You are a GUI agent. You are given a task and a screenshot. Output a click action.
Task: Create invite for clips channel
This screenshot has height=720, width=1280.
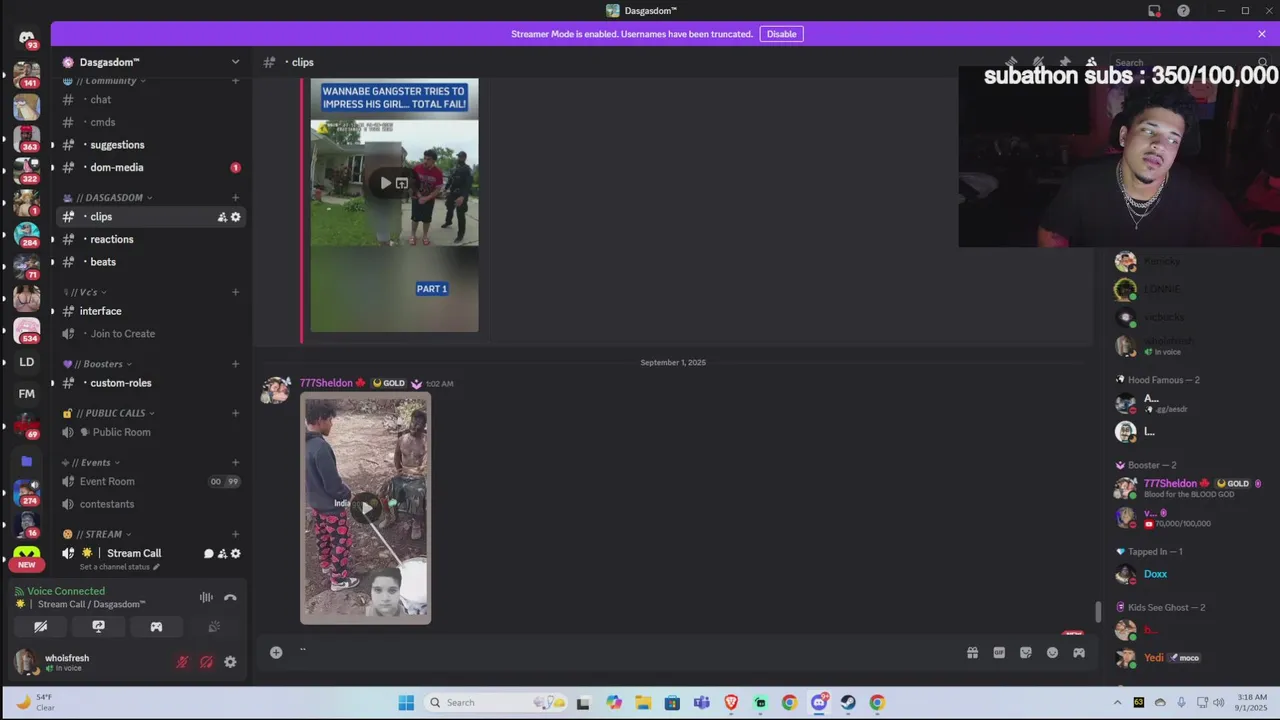[x=222, y=217]
